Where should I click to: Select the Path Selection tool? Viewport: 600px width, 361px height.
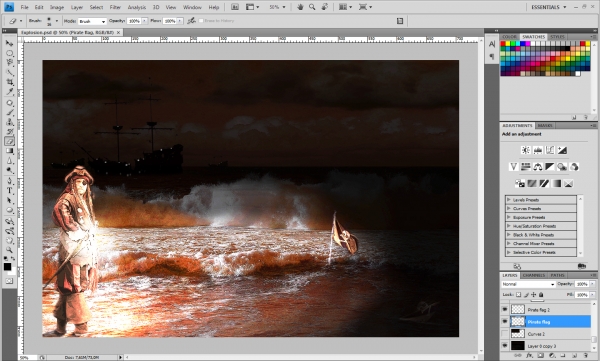pos(9,200)
